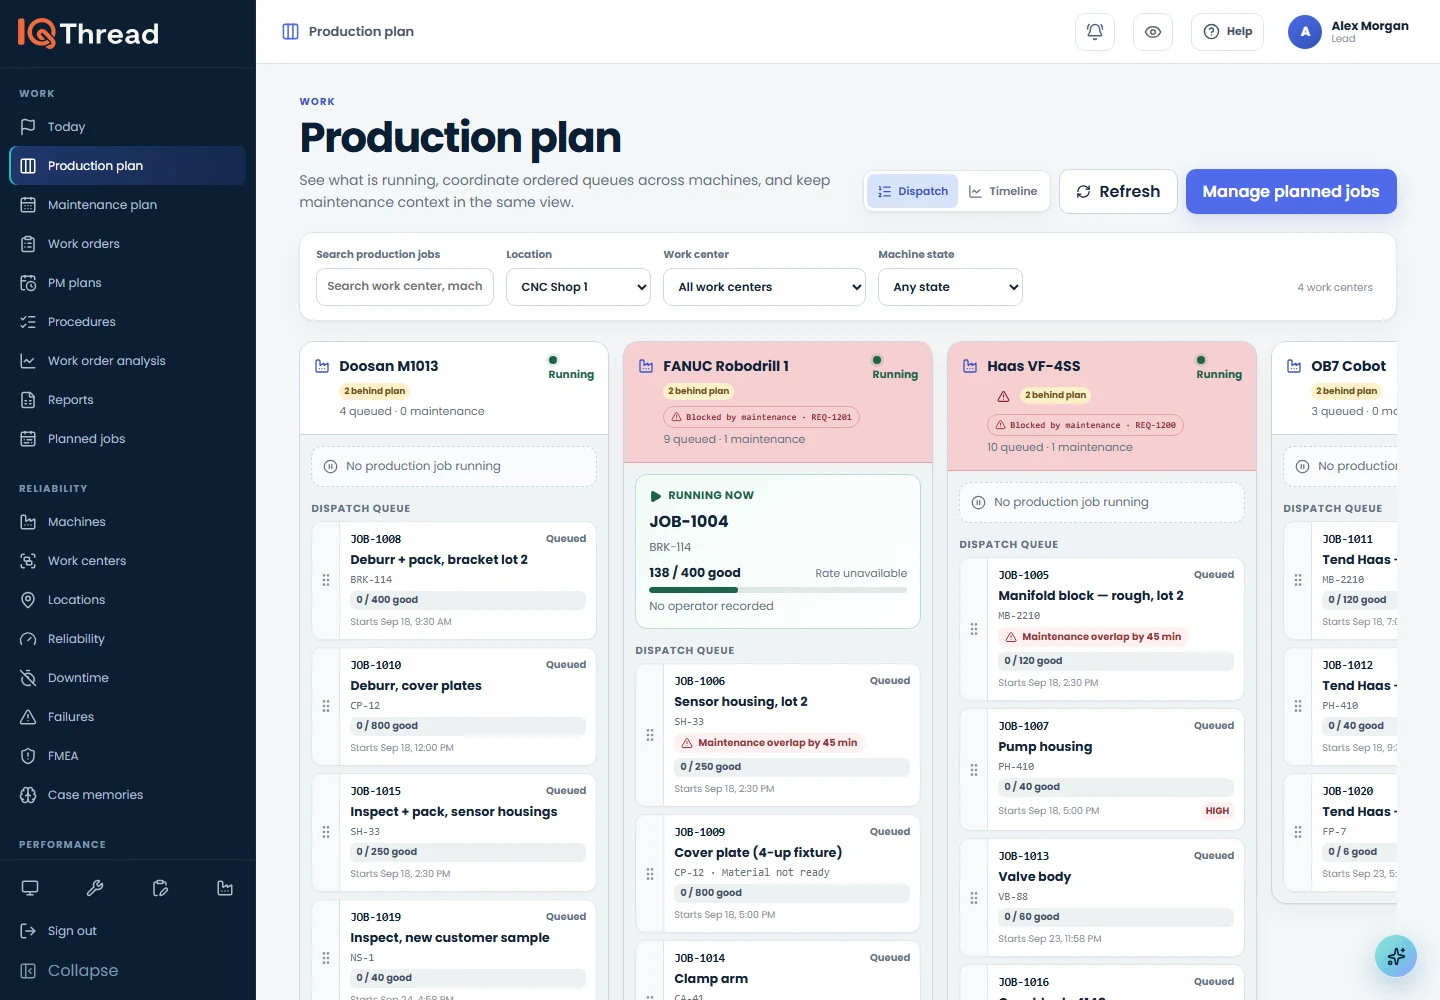Click the warning triangle on Haas VF-4SS
This screenshot has height=1000, width=1440.
[1003, 396]
